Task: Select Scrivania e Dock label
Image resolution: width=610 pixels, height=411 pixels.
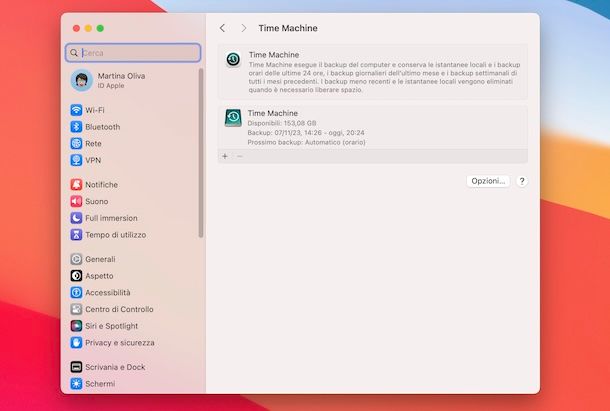Action: [115, 367]
